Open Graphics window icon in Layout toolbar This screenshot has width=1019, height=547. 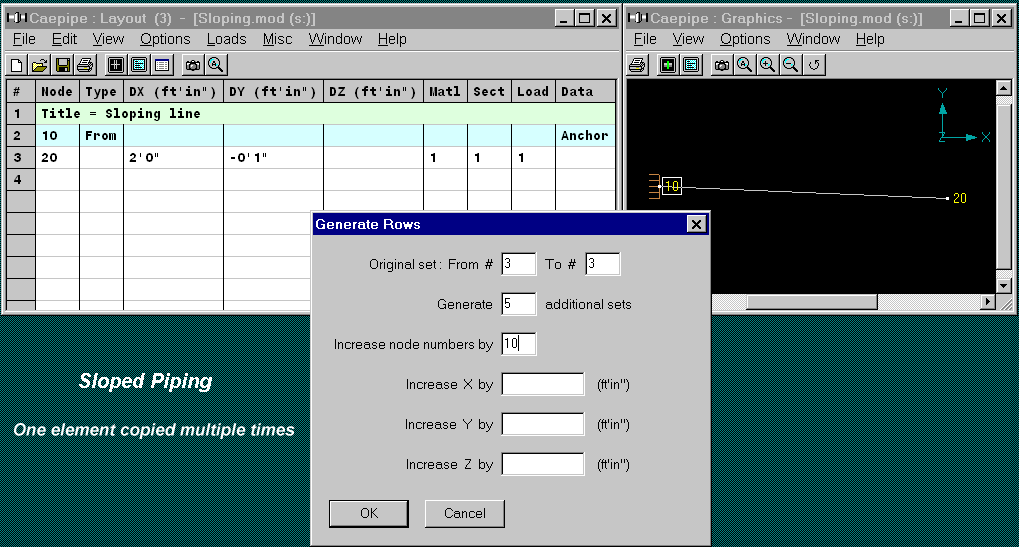click(116, 65)
